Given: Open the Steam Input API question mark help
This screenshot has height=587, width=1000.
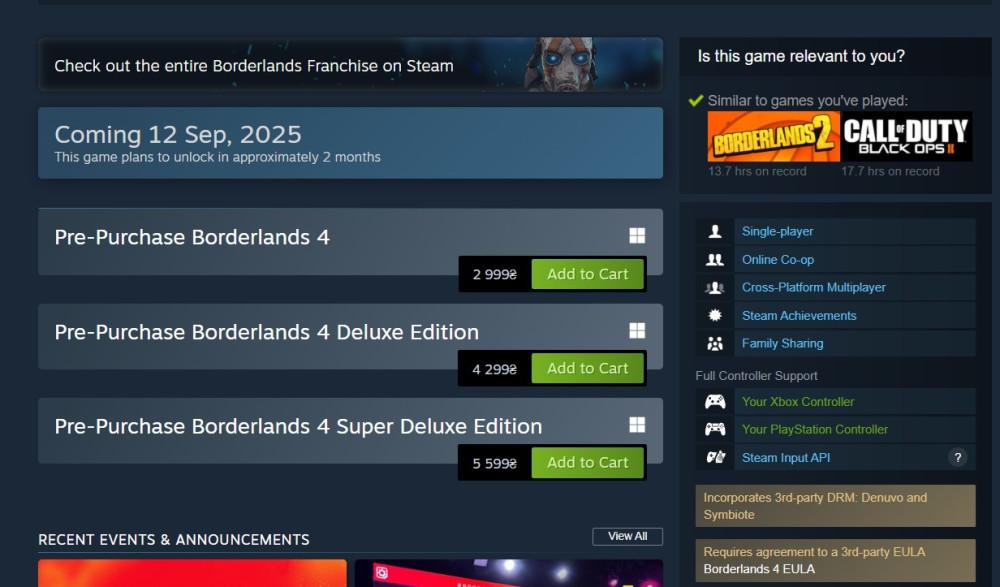Looking at the screenshot, I should coord(957,457).
